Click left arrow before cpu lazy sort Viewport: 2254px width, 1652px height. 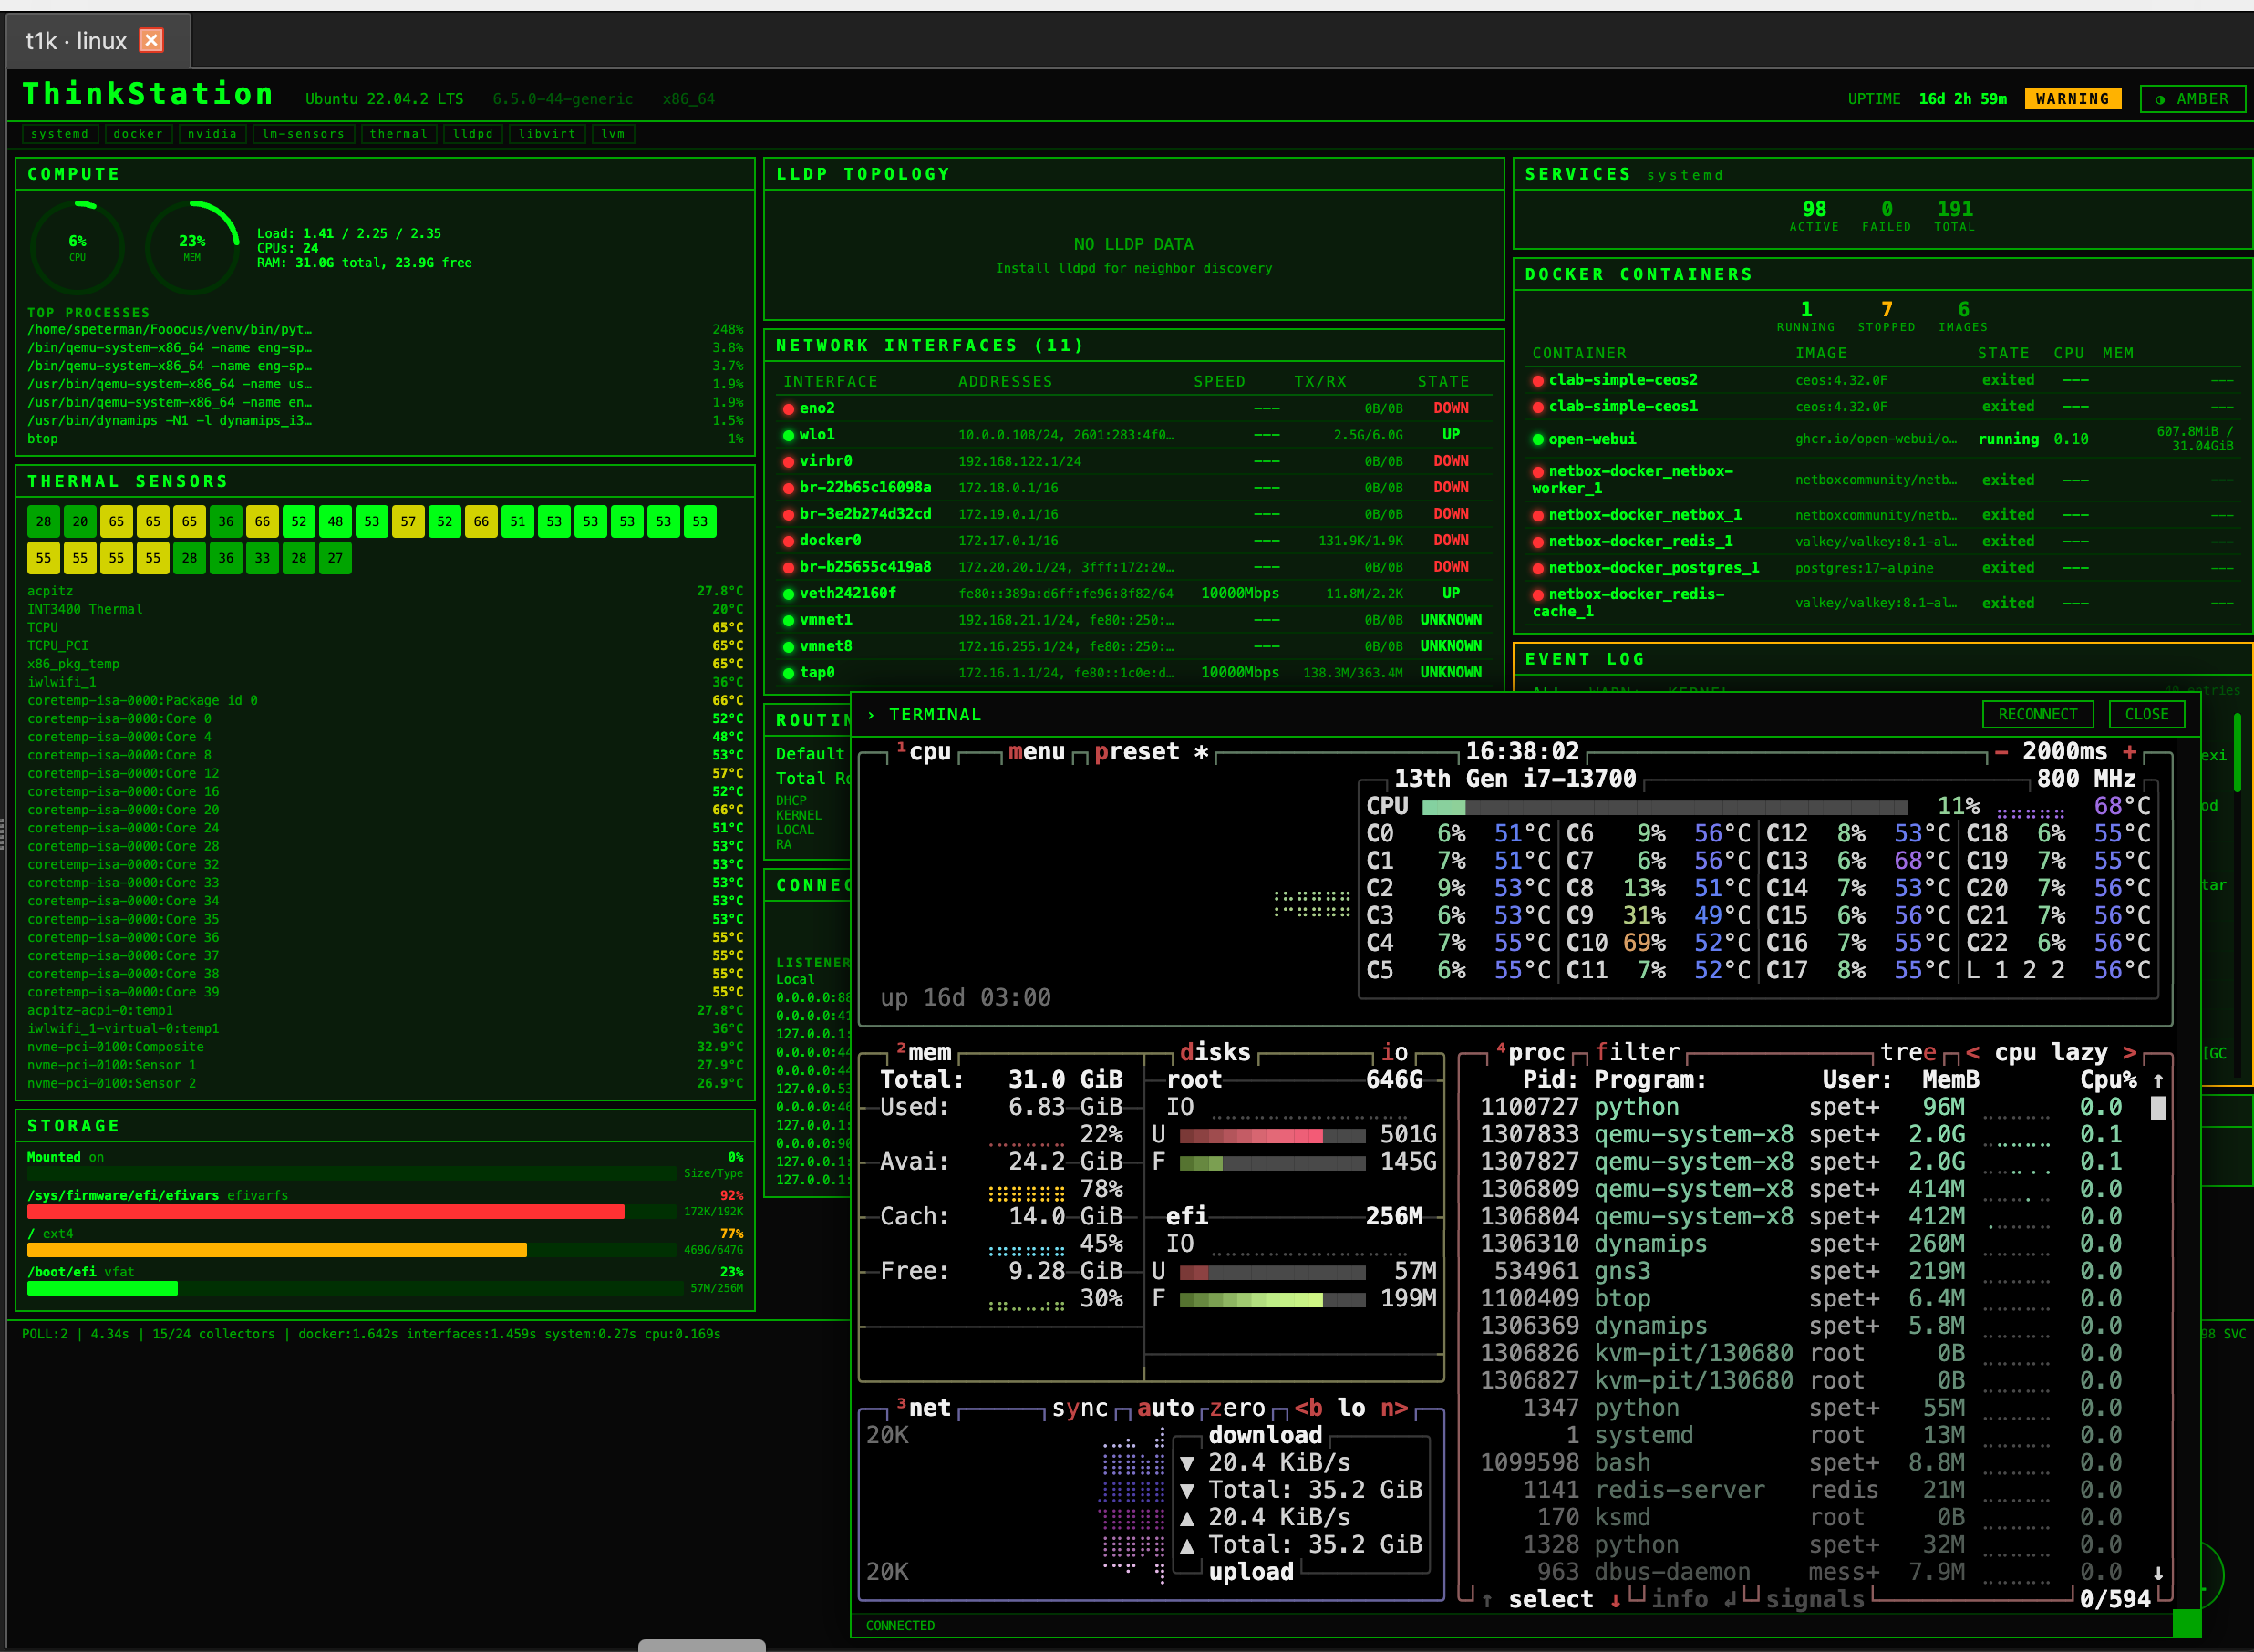[1972, 1052]
